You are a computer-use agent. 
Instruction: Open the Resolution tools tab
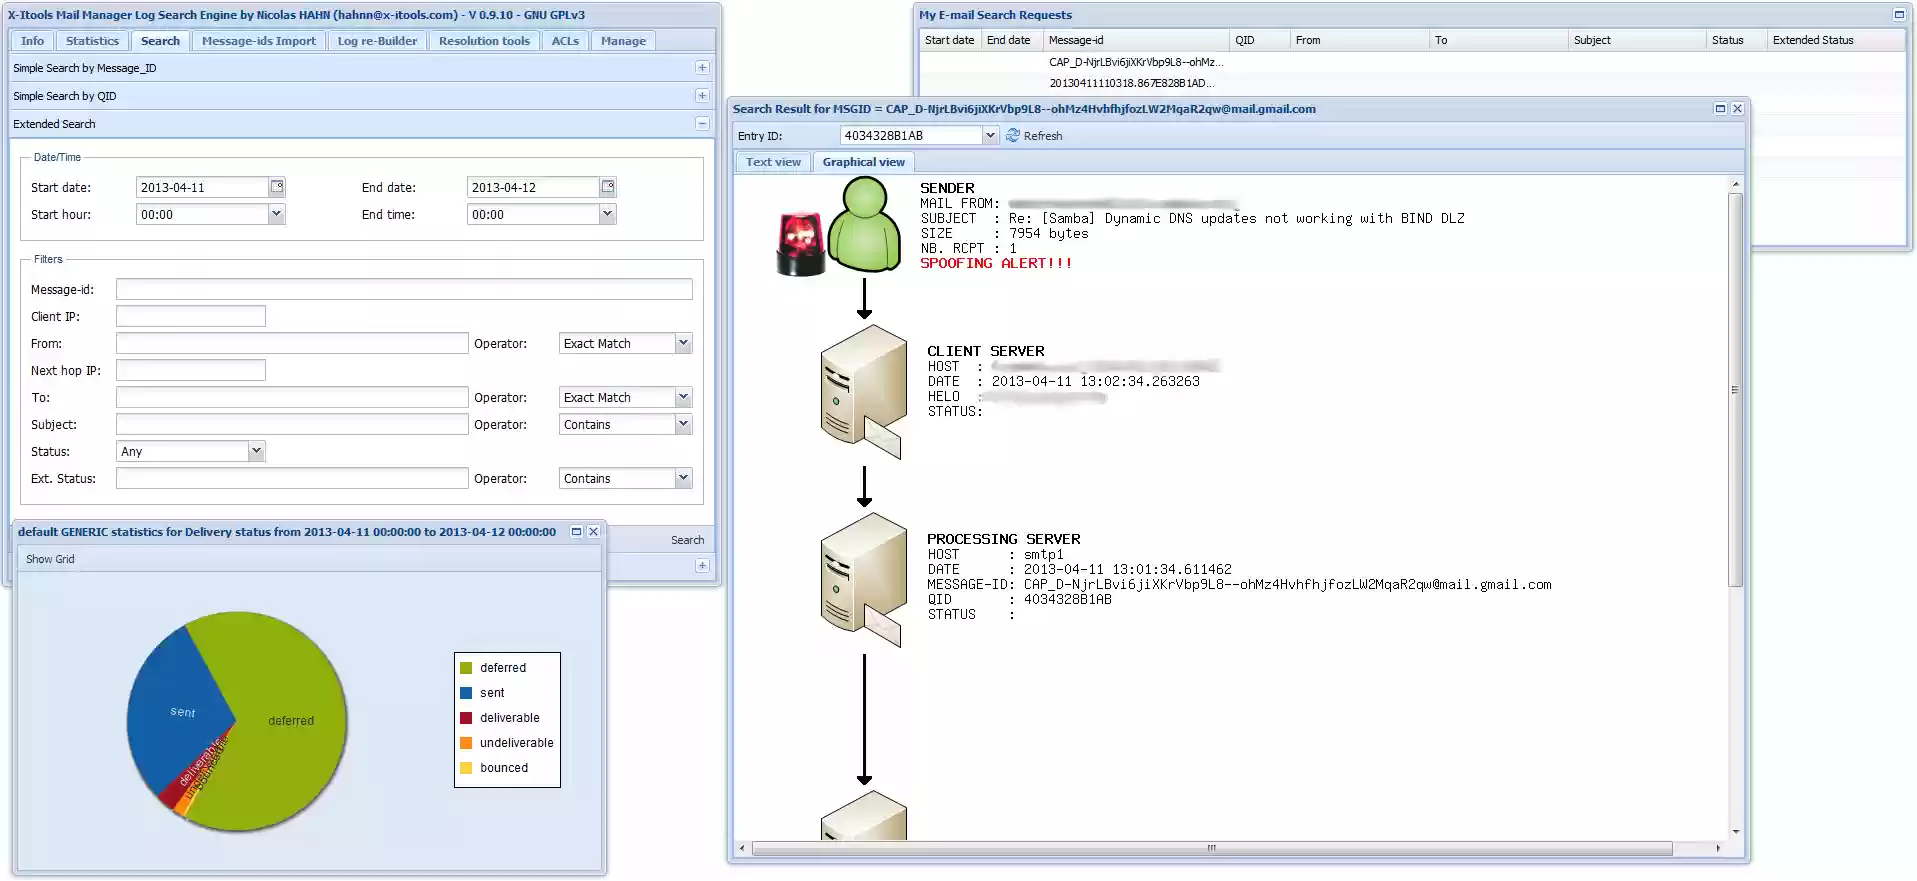484,41
